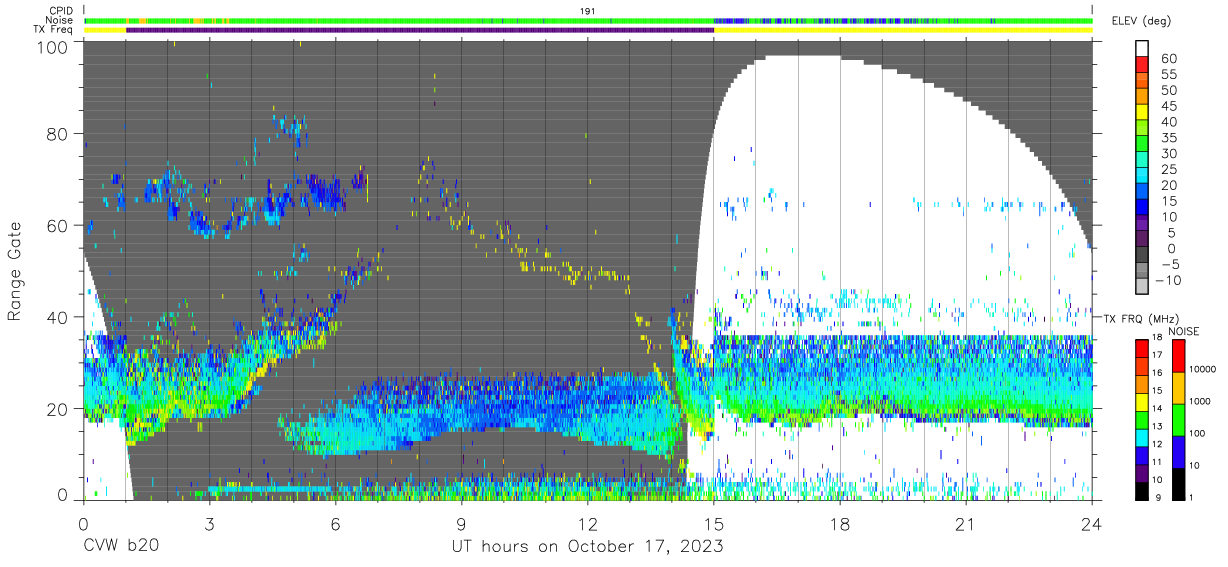Click the x-axis tick label '24'
Screen dimensions: 1228x567
click(x=1092, y=524)
